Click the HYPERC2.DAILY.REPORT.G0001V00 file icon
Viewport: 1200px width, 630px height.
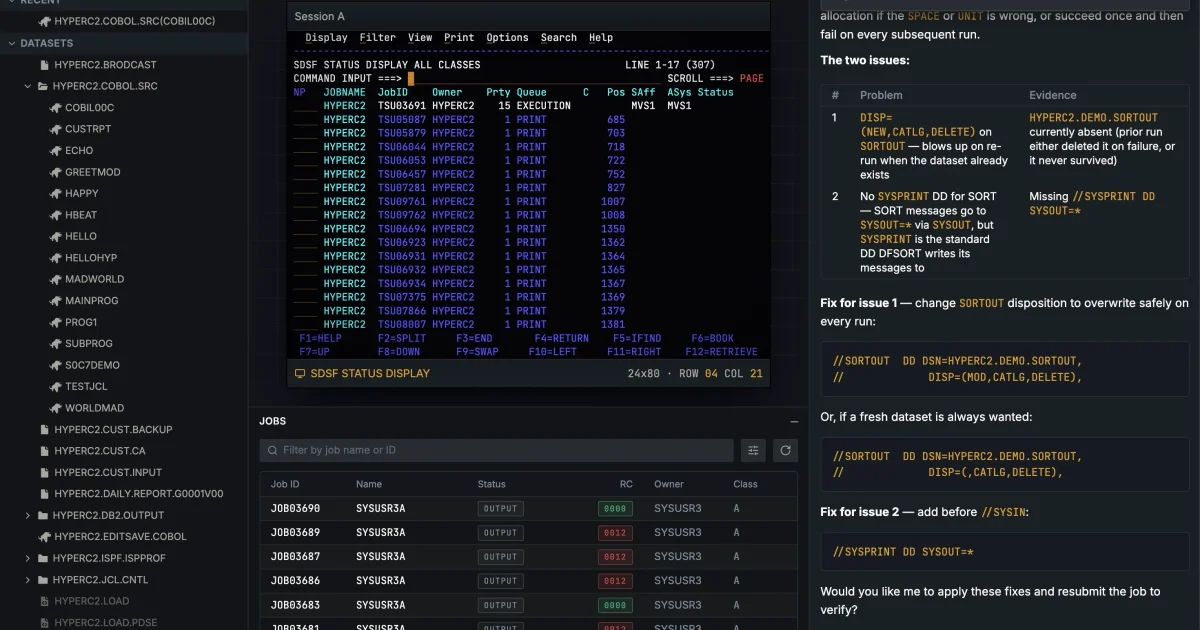44,494
